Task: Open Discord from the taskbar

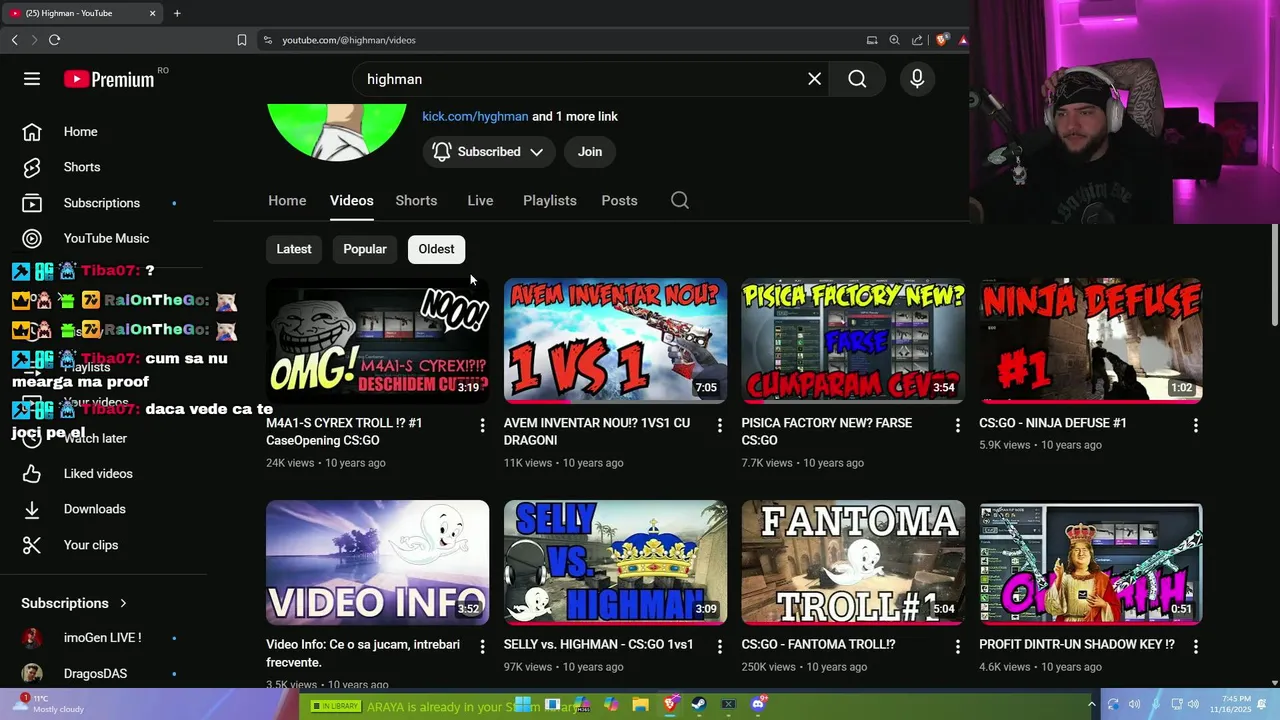Action: [x=758, y=705]
